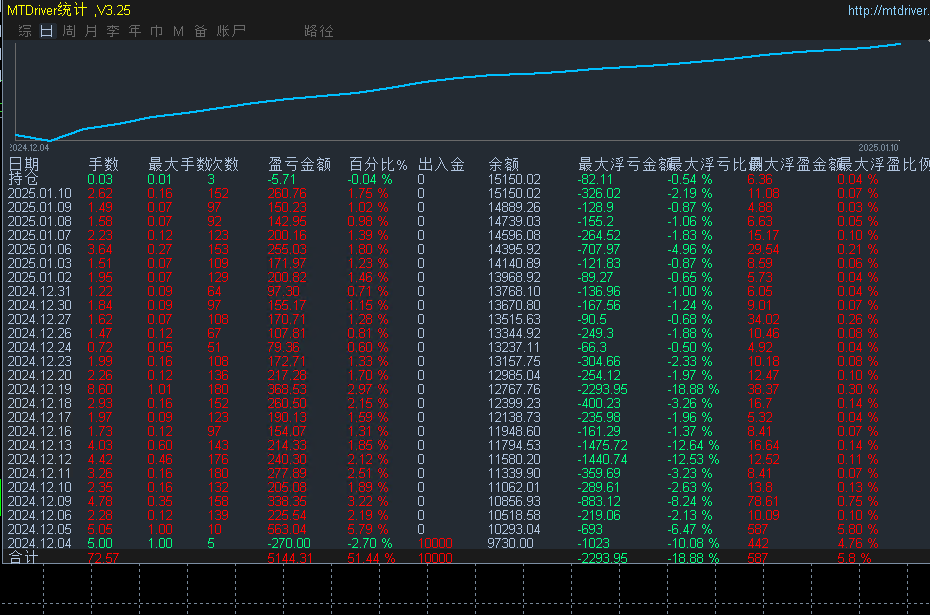This screenshot has width=930, height=615.
Task: Click the 盈亏金额 column header
Action: pos(300,164)
